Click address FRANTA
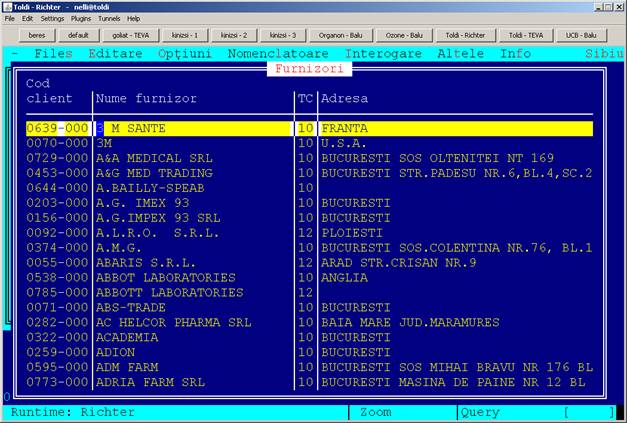Viewport: 627px width, 423px height. pos(344,128)
